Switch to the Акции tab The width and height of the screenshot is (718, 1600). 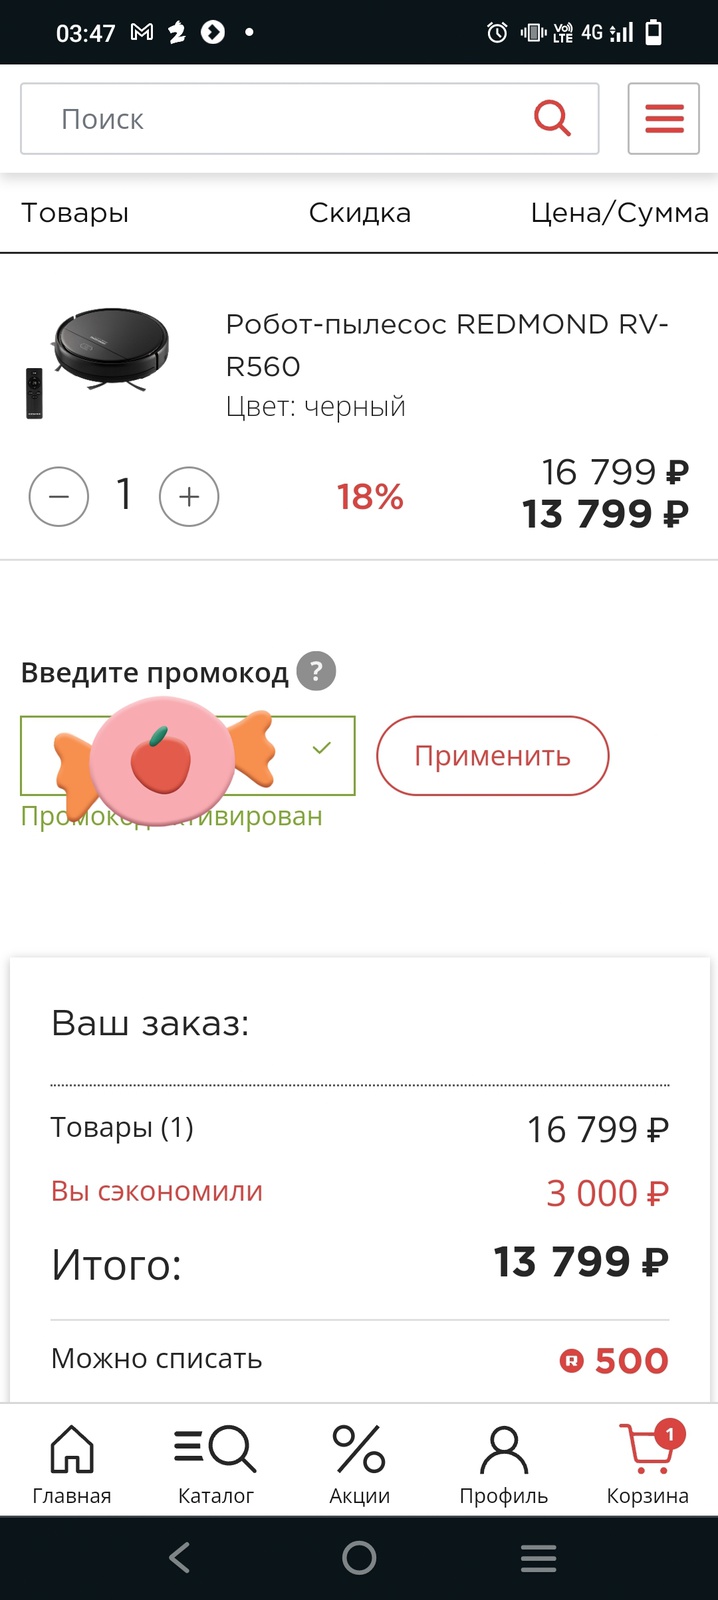coord(360,1463)
